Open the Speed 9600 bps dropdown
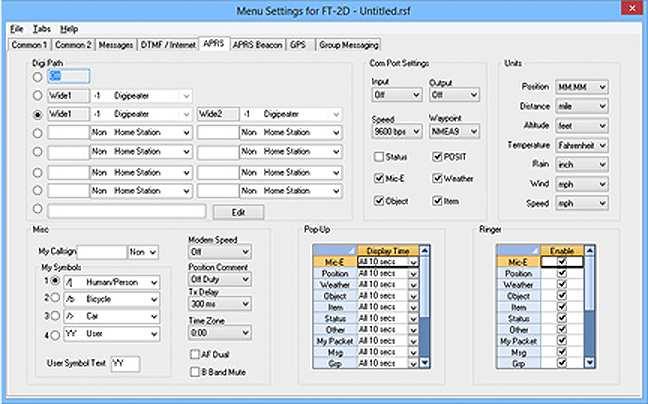 coord(397,132)
